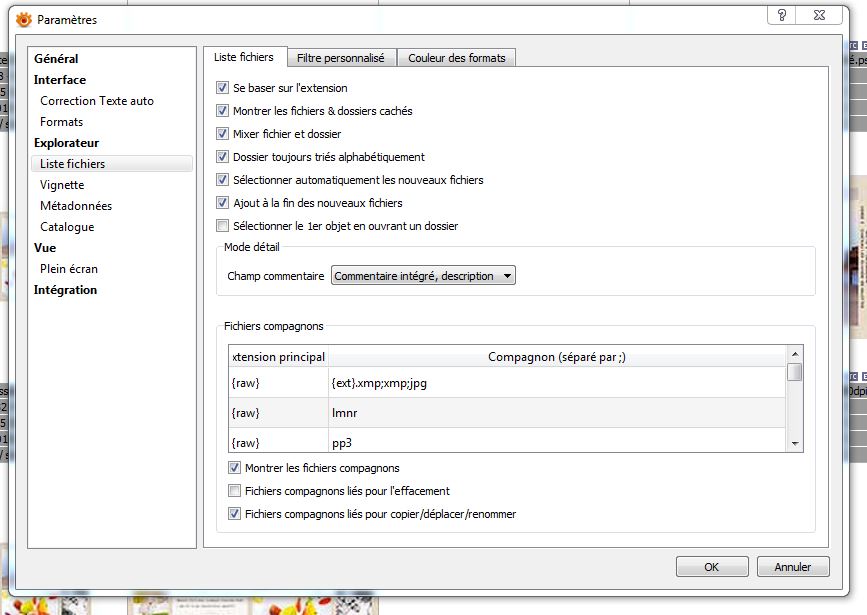Uncheck "Mixer fichier et dossier"
Viewport: 867px width, 615px height.
(222, 133)
